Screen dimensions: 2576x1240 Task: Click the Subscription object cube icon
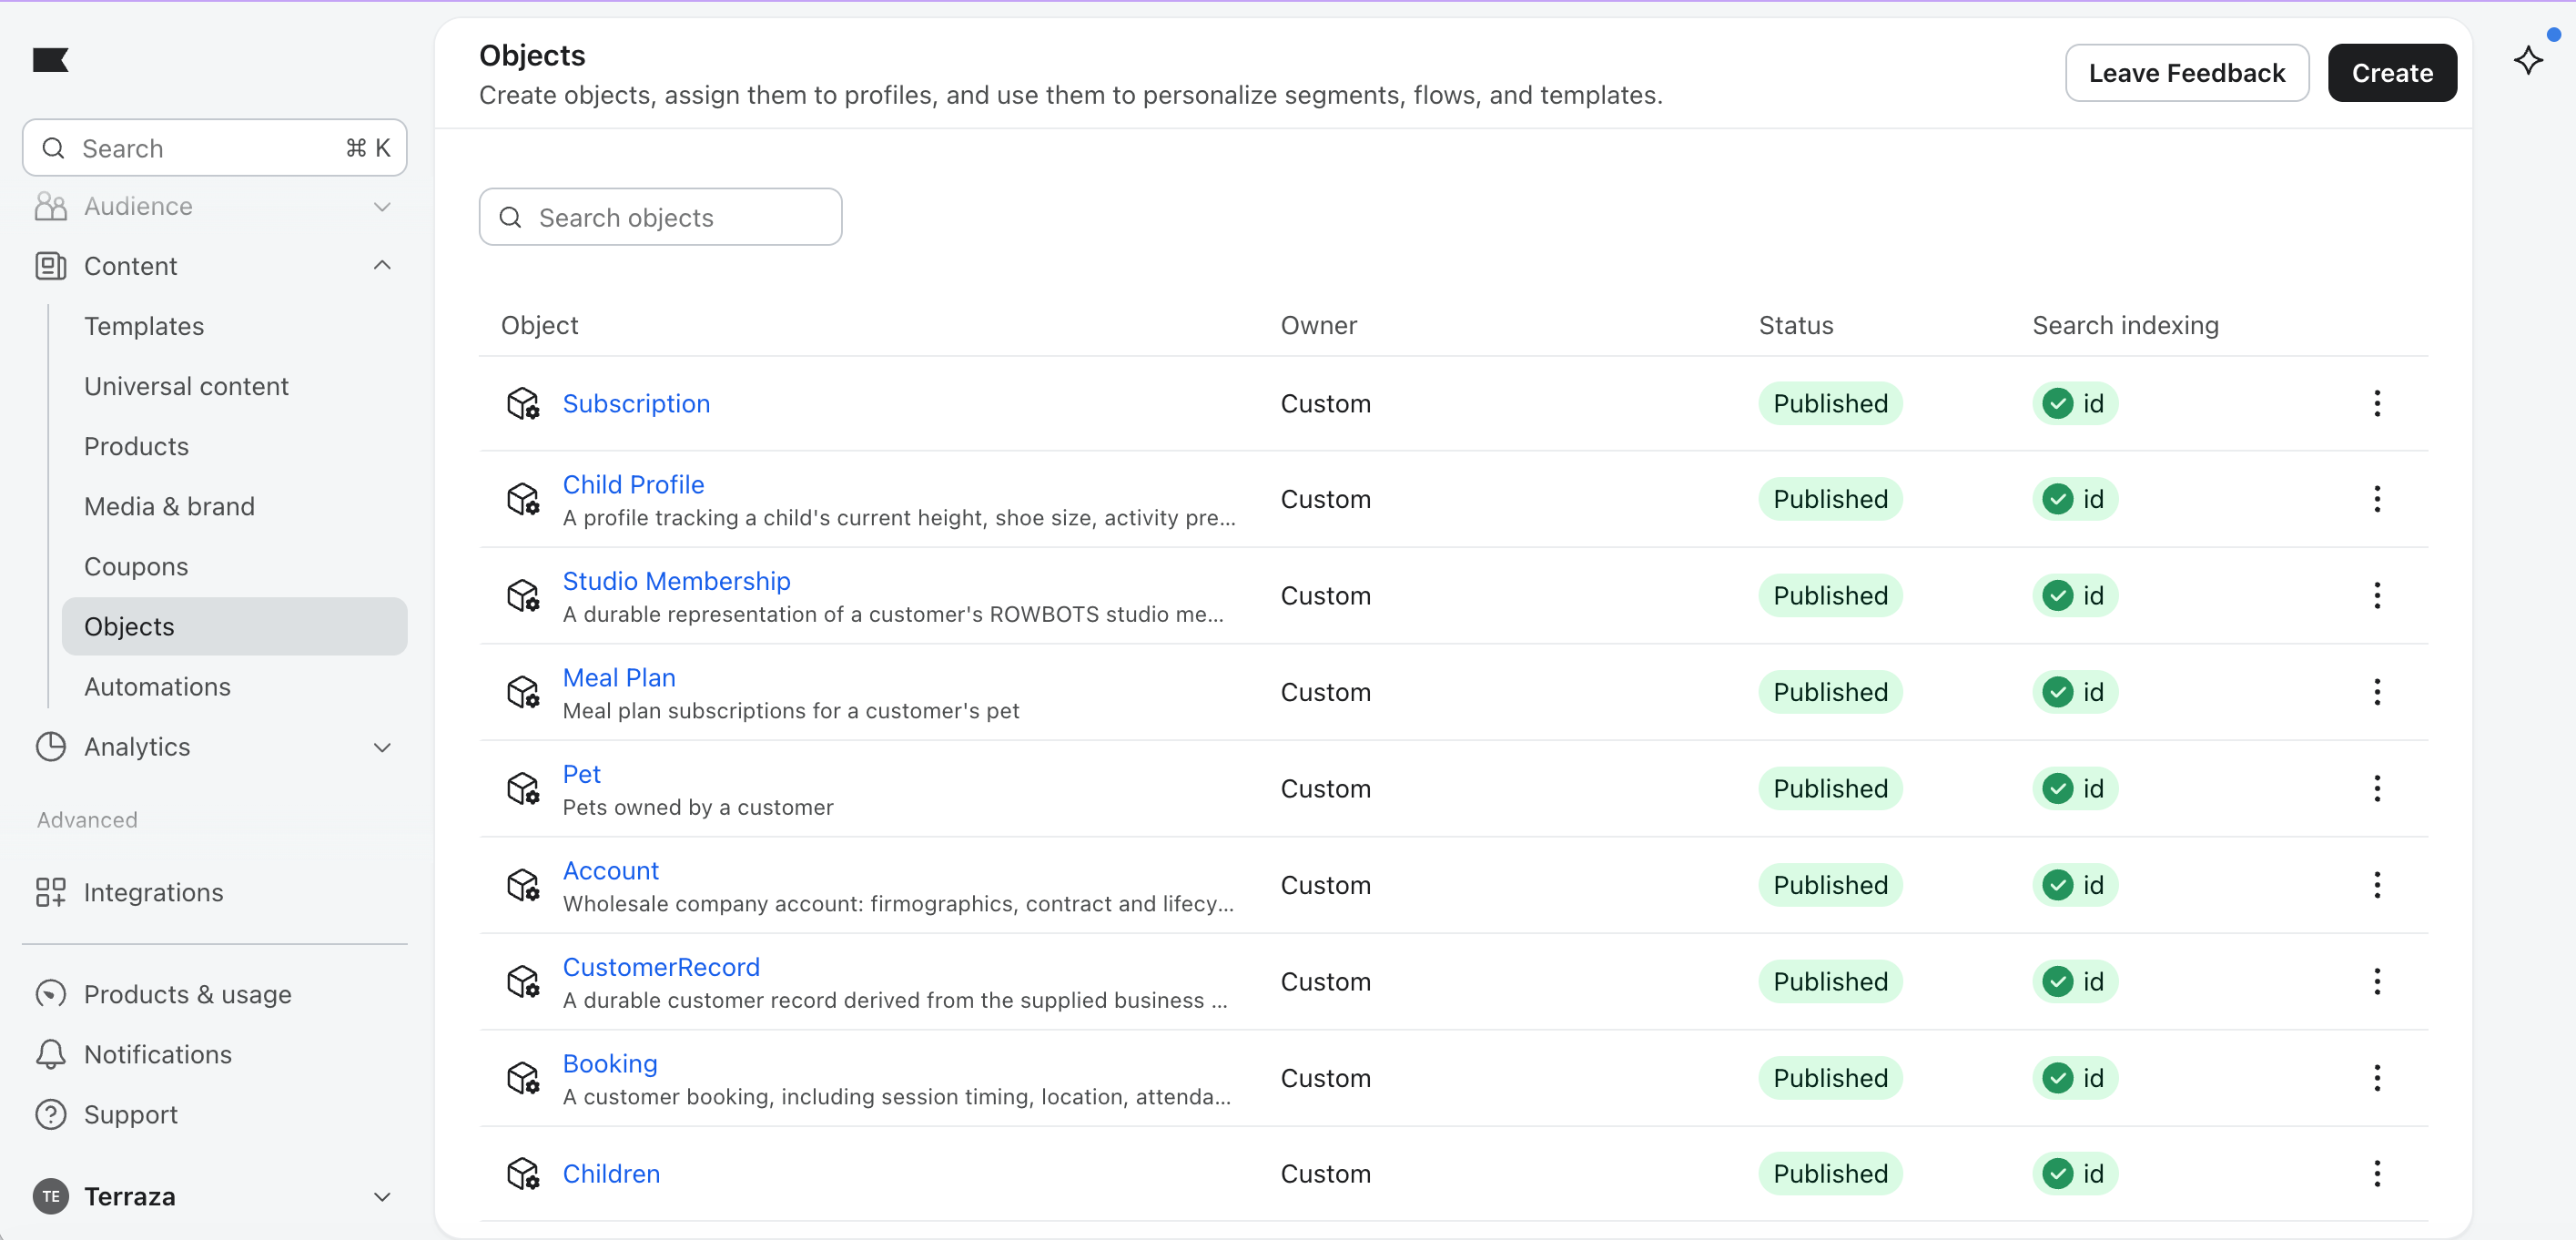[x=523, y=404]
